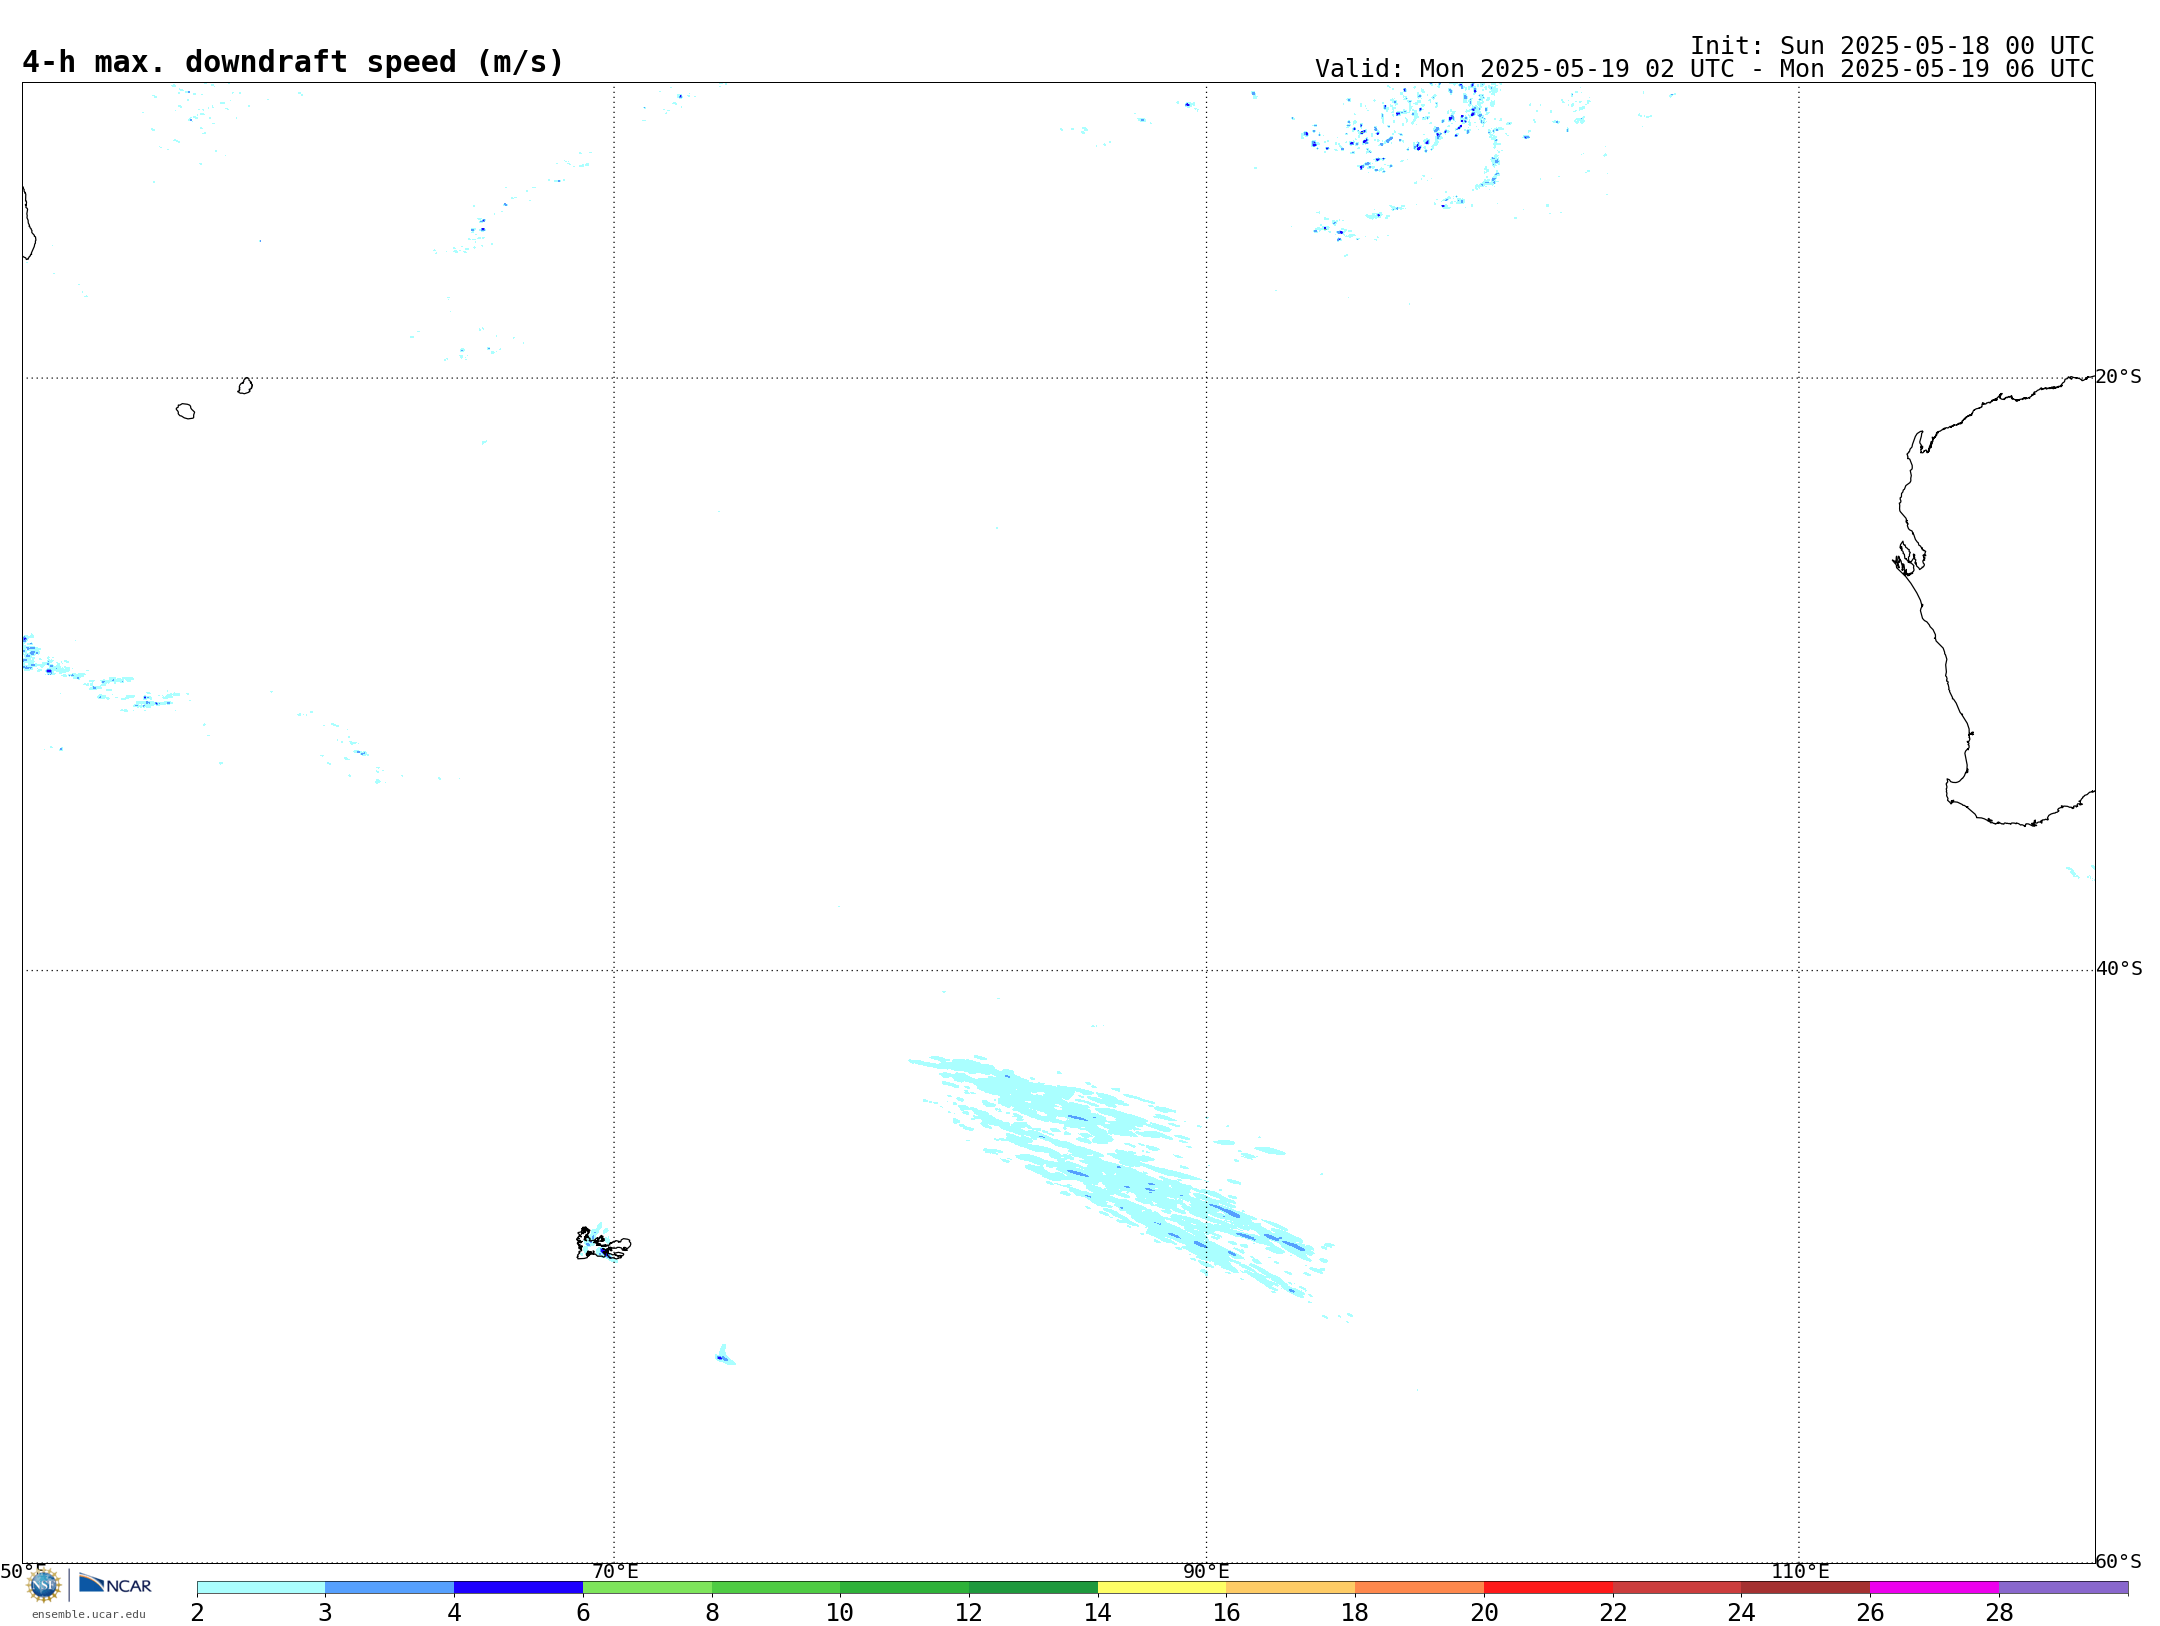Image resolution: width=2160 pixels, height=1626 pixels.
Task: Click the dark red 24-26 m/s swatch
Action: tap(1805, 1588)
